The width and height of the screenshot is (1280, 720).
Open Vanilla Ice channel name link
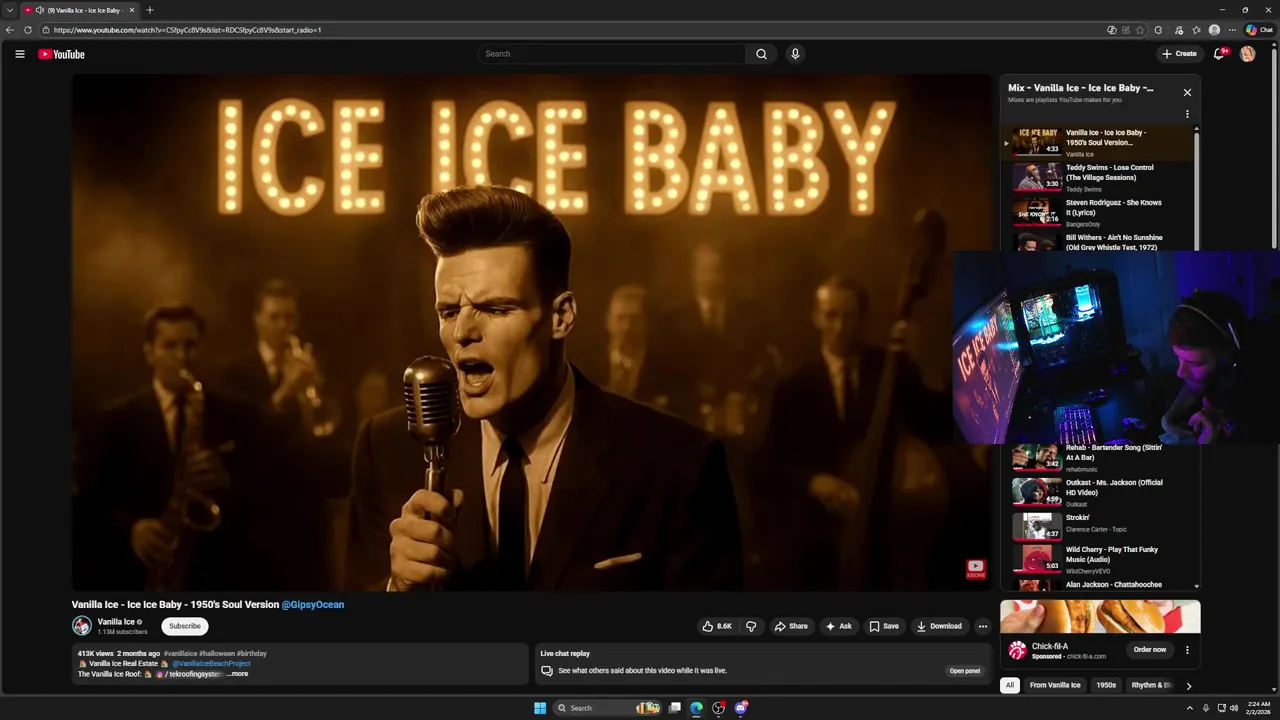pos(116,622)
